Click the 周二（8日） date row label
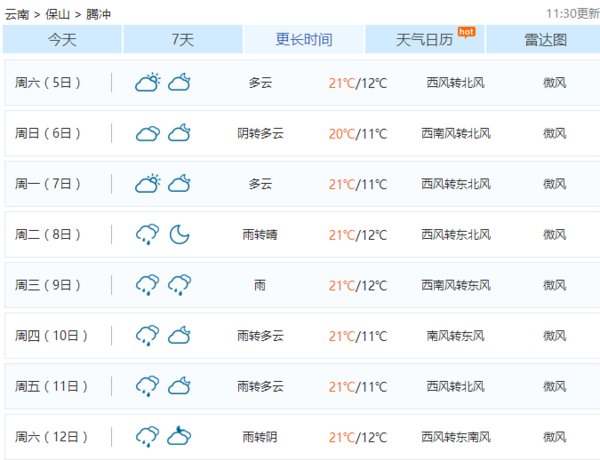 (48, 235)
